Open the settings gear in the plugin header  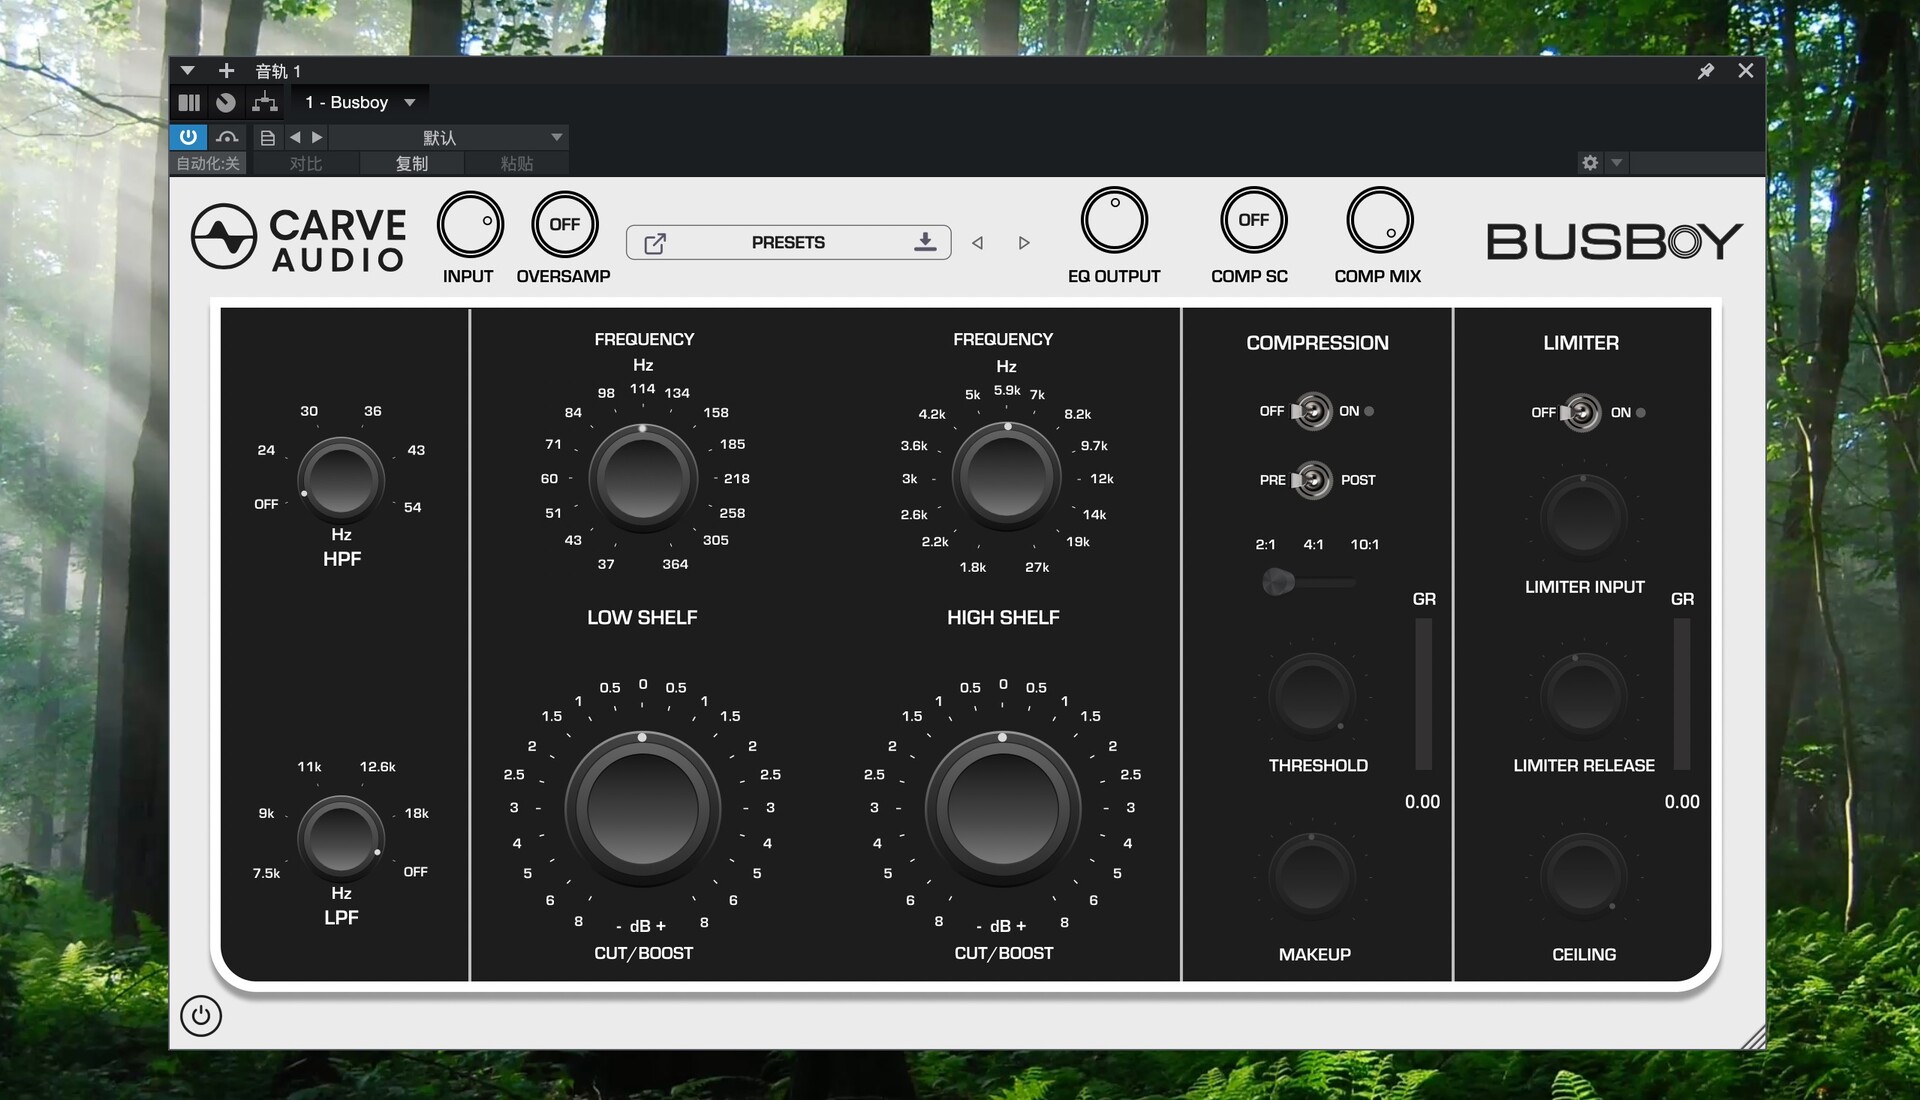tap(1590, 163)
